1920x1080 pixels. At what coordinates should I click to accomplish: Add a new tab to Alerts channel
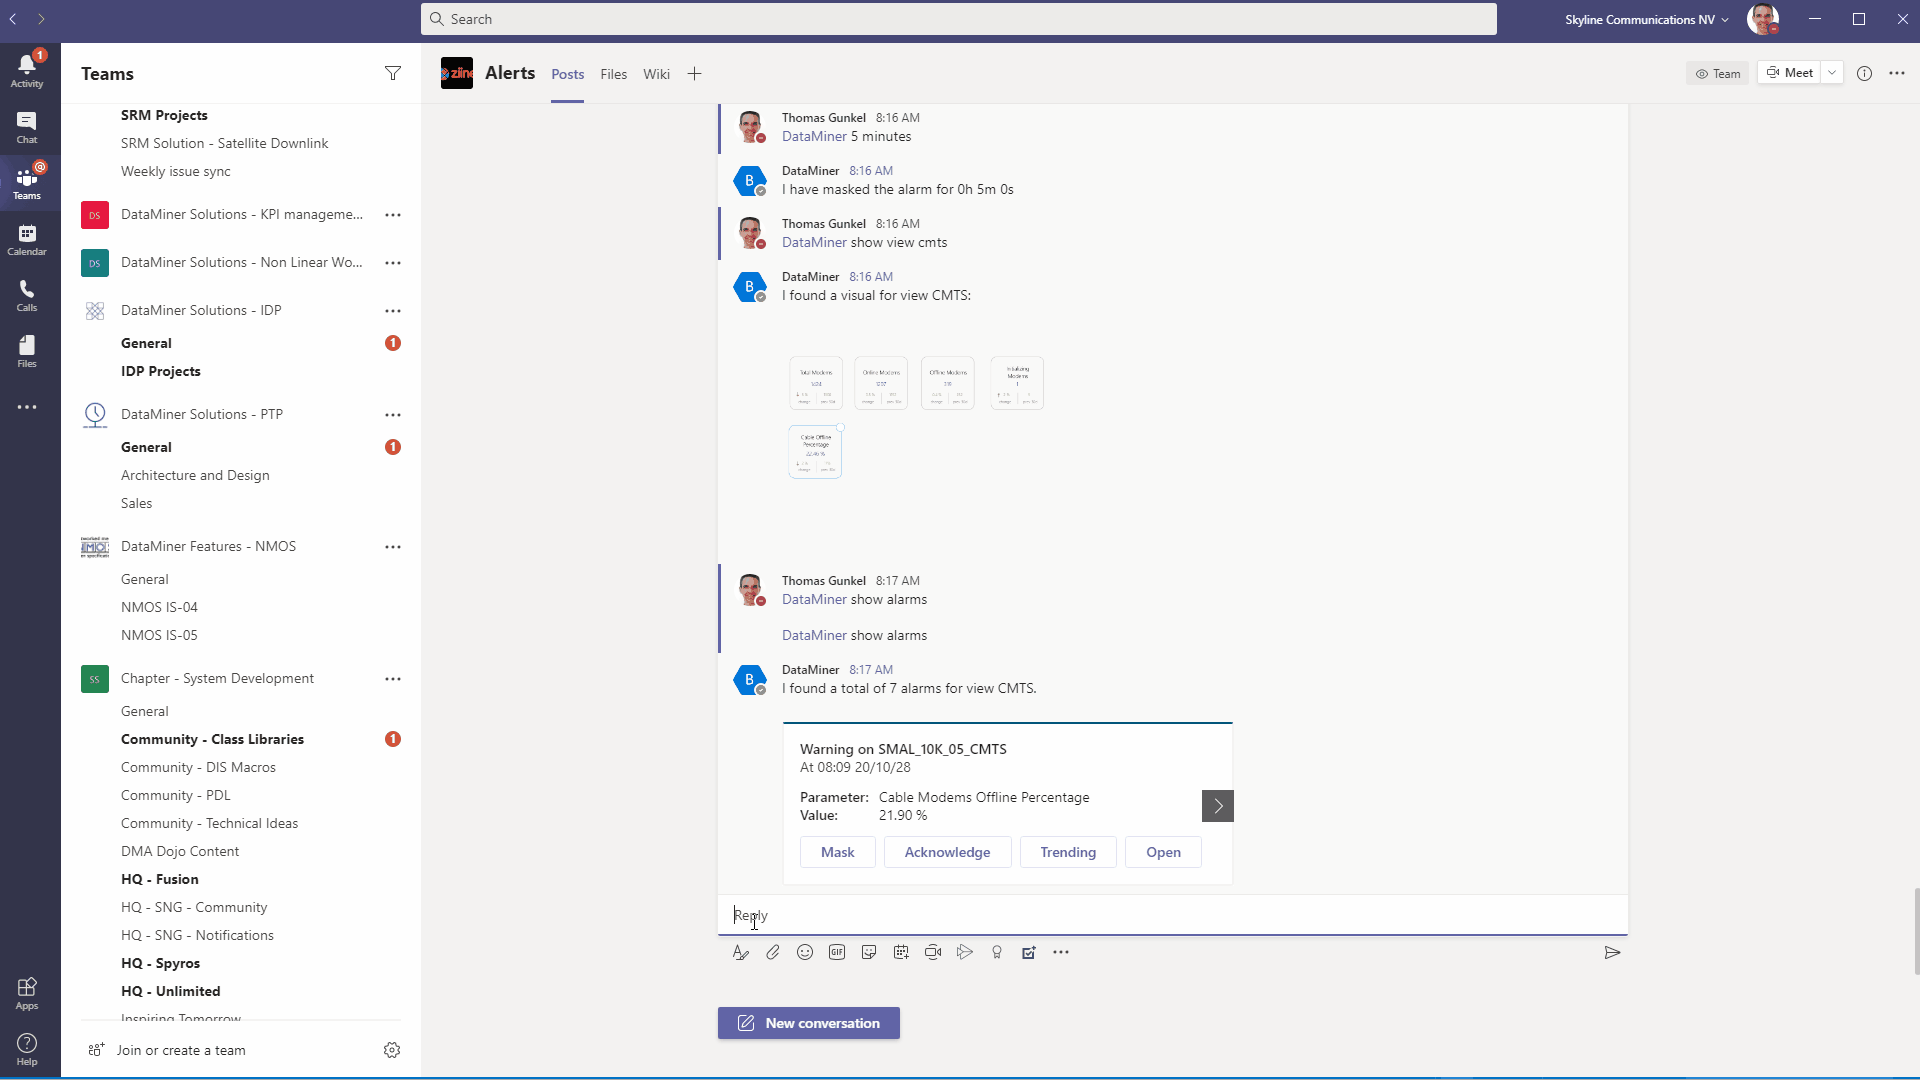pyautogui.click(x=694, y=74)
